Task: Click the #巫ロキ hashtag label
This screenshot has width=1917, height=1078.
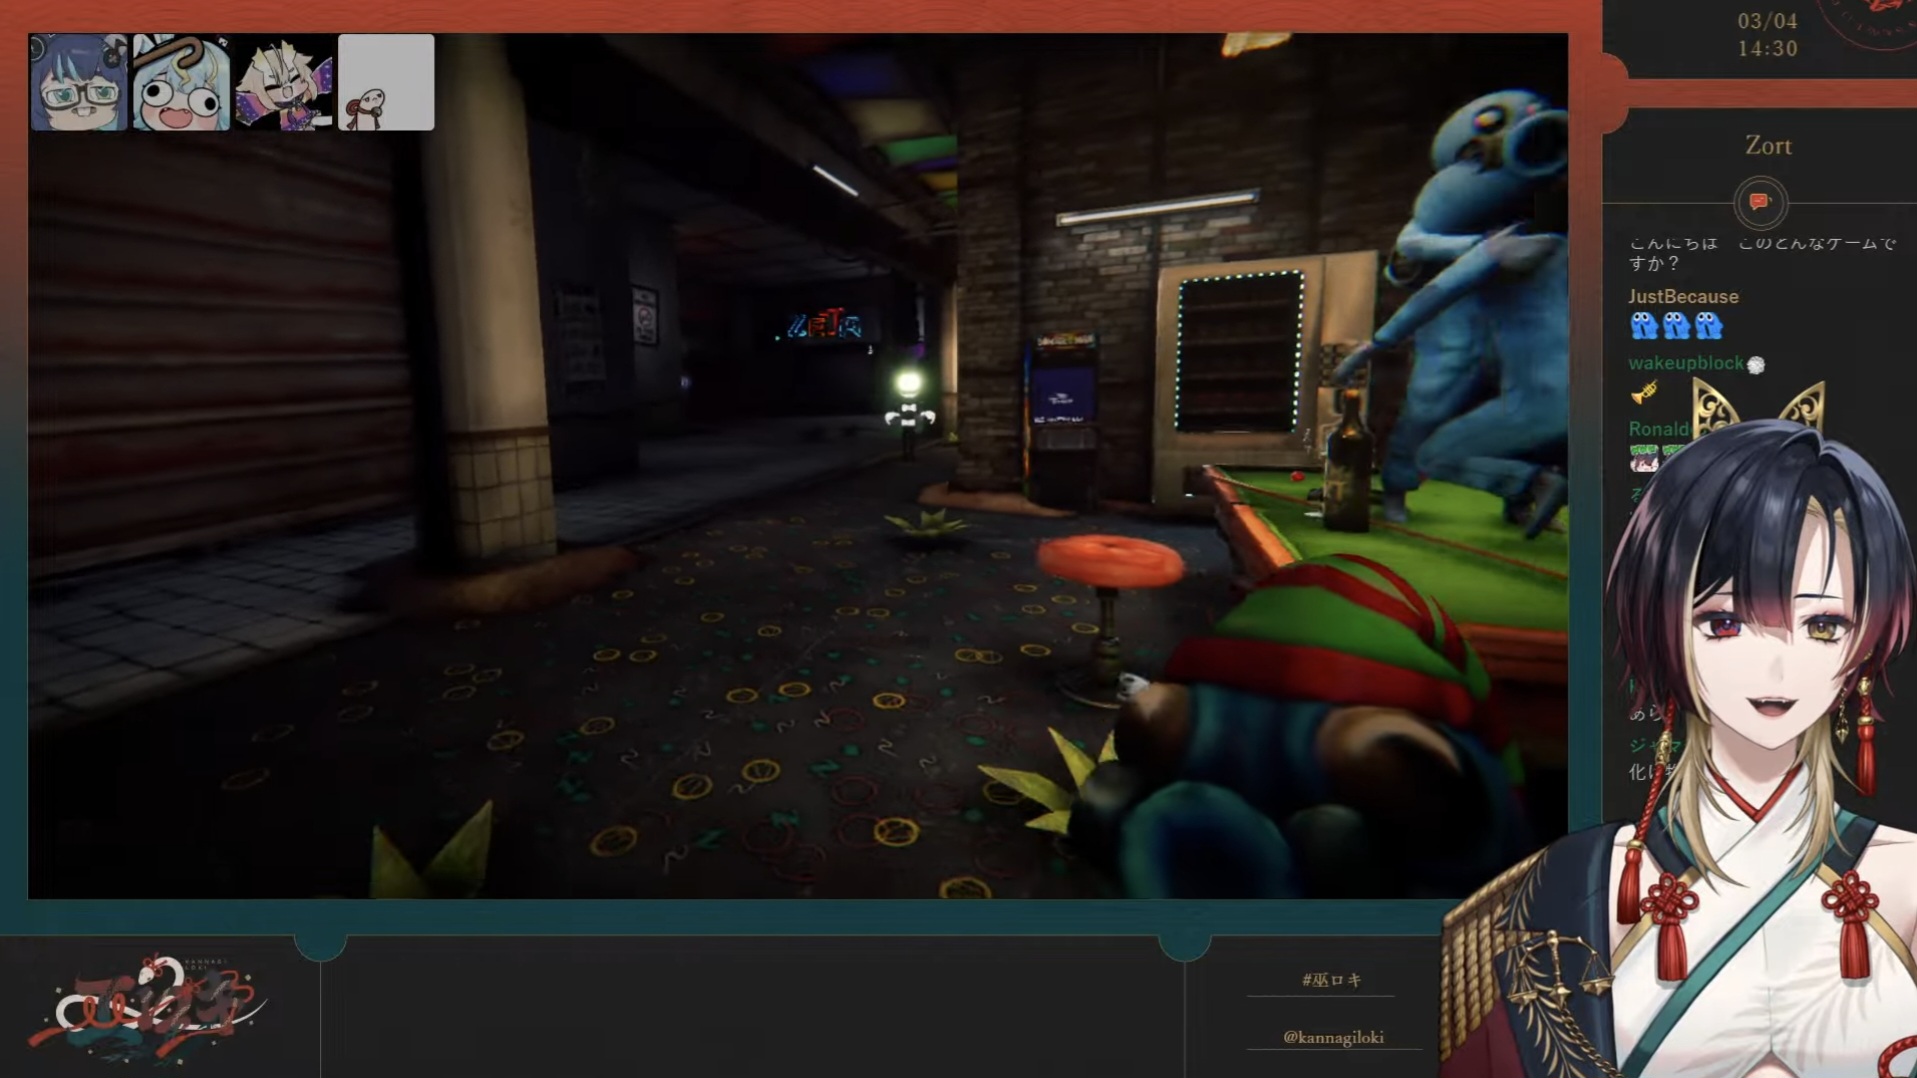Action: click(x=1331, y=980)
